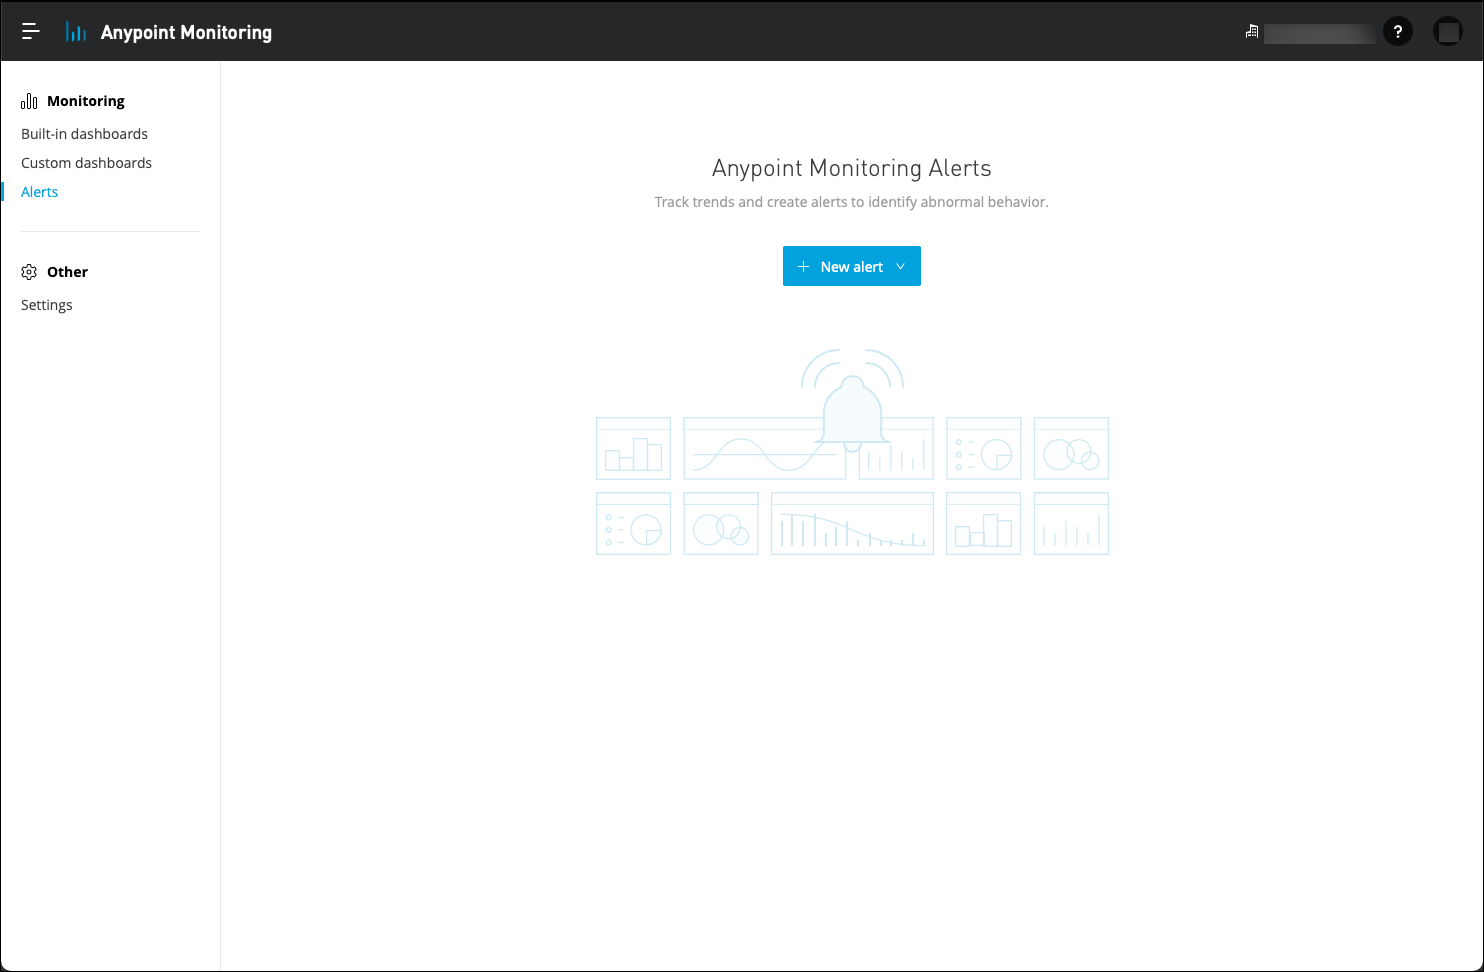Click the plus icon on New alert
1484x972 pixels.
(803, 266)
